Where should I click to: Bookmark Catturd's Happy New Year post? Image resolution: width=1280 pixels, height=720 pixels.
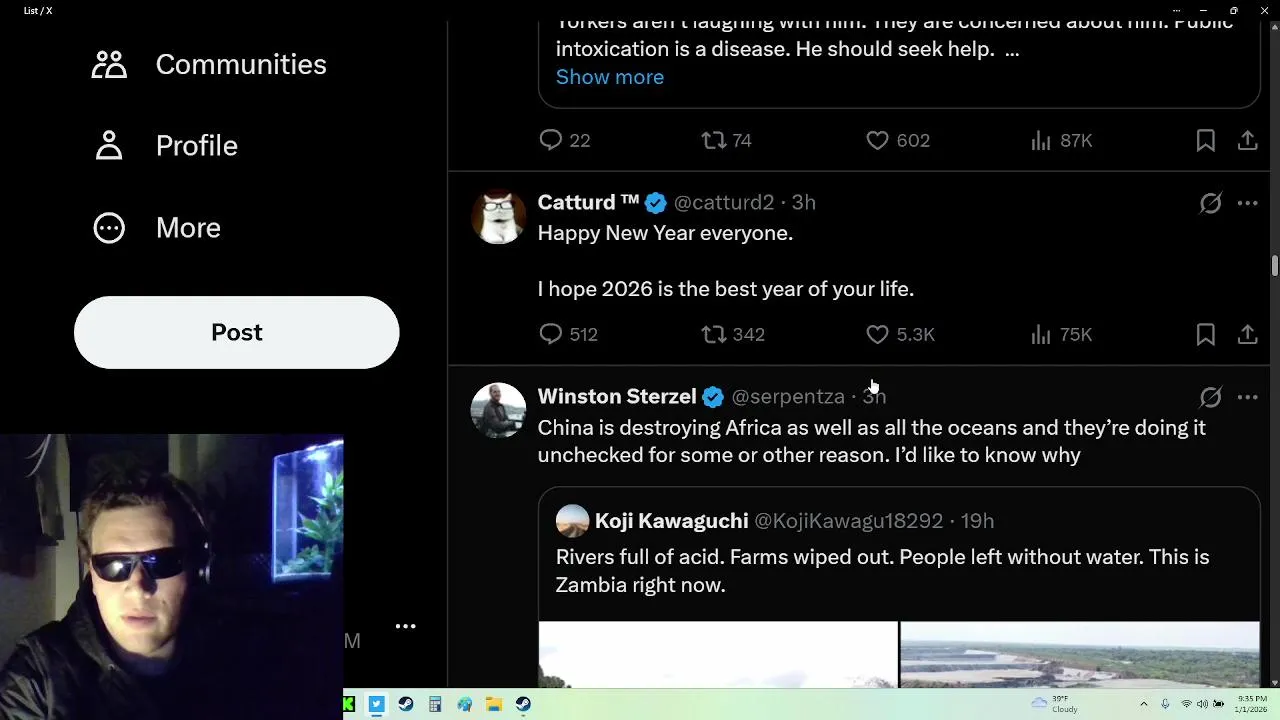1205,334
